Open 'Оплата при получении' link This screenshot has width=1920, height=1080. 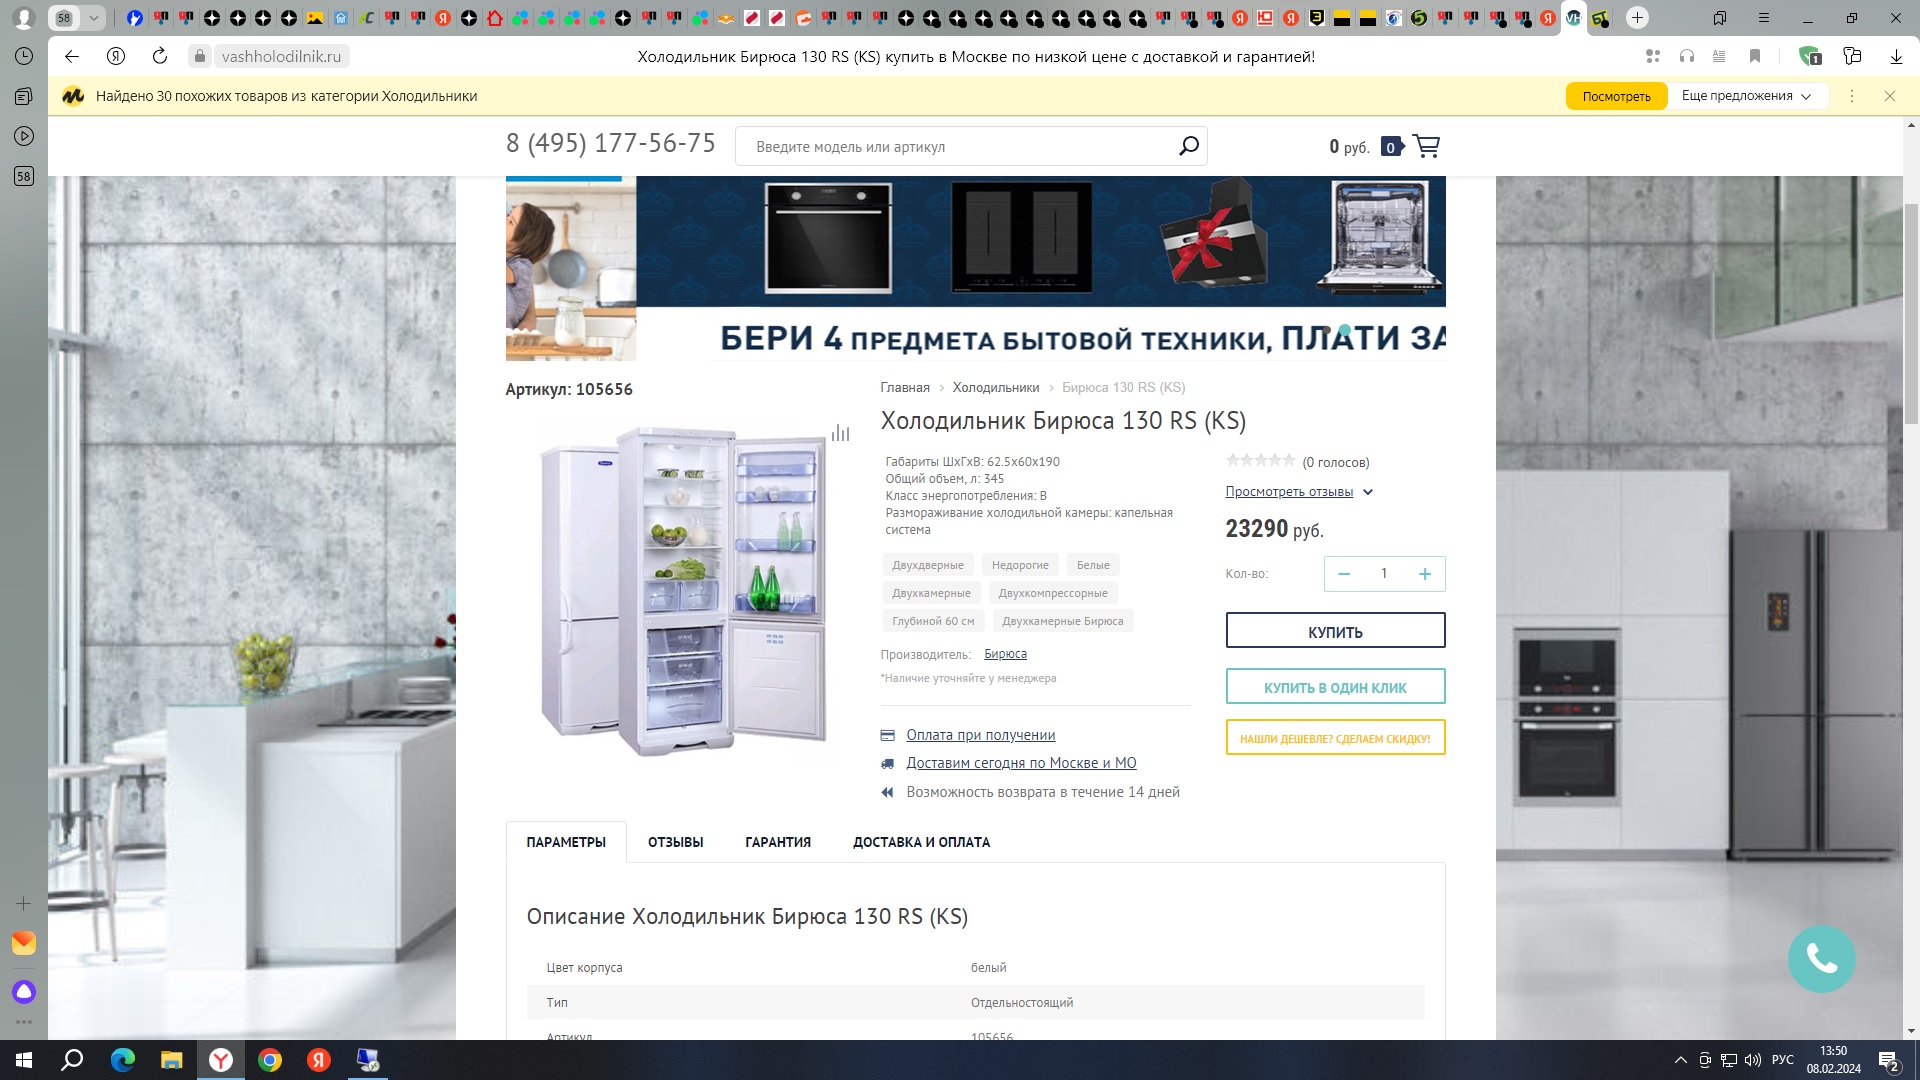coord(981,735)
